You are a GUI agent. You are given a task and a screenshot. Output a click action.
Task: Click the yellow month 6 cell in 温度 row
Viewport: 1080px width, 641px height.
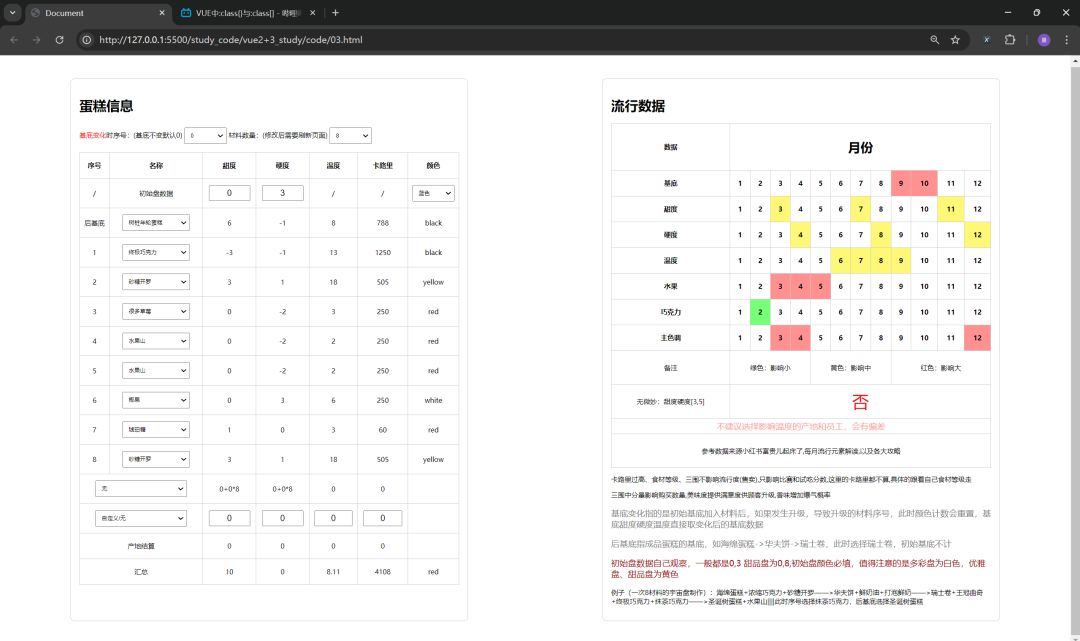pyautogui.click(x=840, y=261)
